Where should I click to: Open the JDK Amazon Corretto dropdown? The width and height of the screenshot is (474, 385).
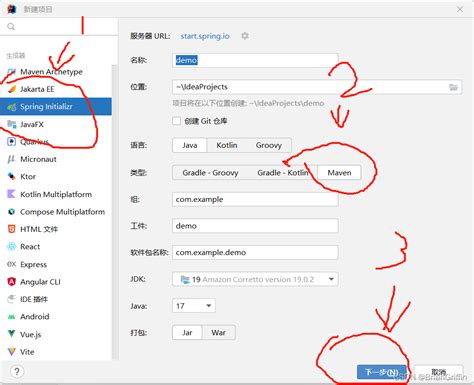pyautogui.click(x=255, y=279)
